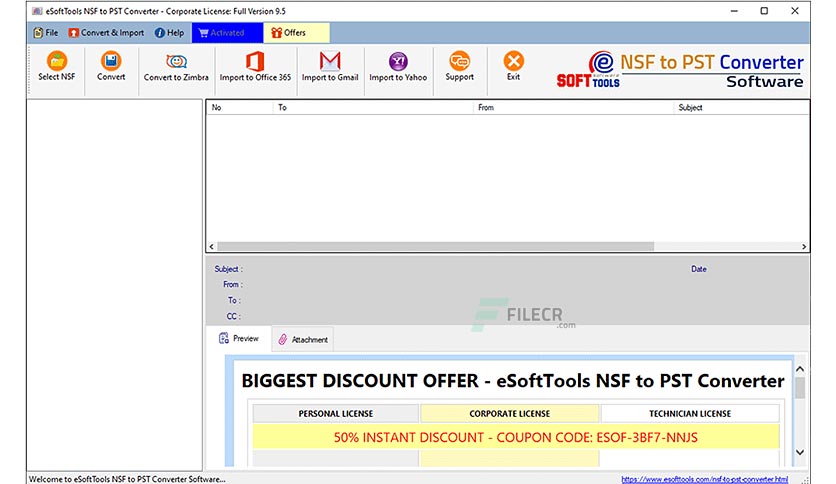Click the Date label in header pane

click(x=698, y=269)
